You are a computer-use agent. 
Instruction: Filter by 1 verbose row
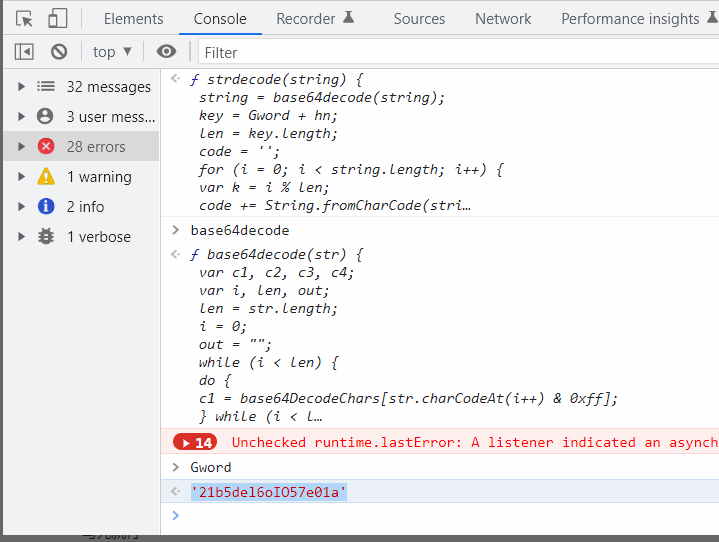(82, 237)
